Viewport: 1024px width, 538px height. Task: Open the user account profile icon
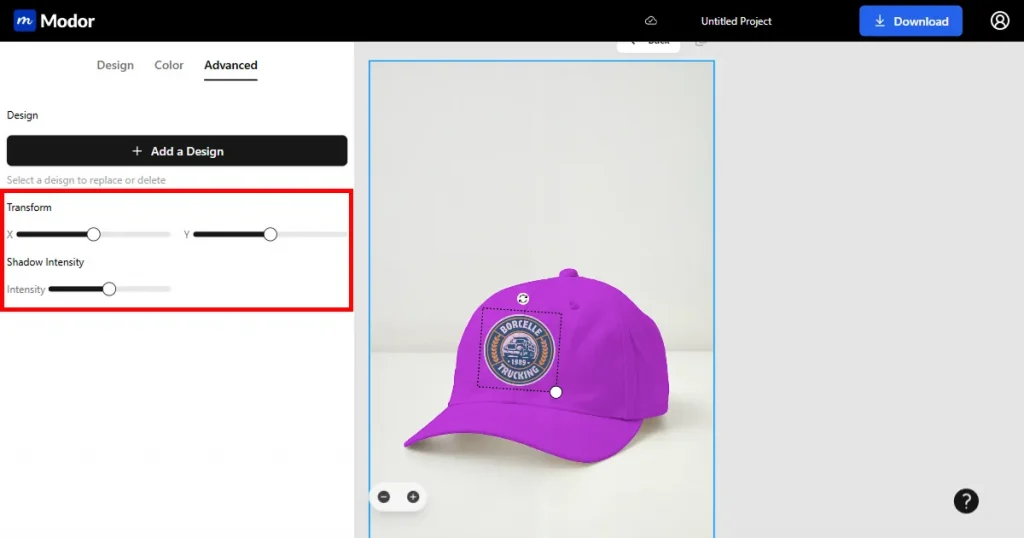[x=999, y=21]
